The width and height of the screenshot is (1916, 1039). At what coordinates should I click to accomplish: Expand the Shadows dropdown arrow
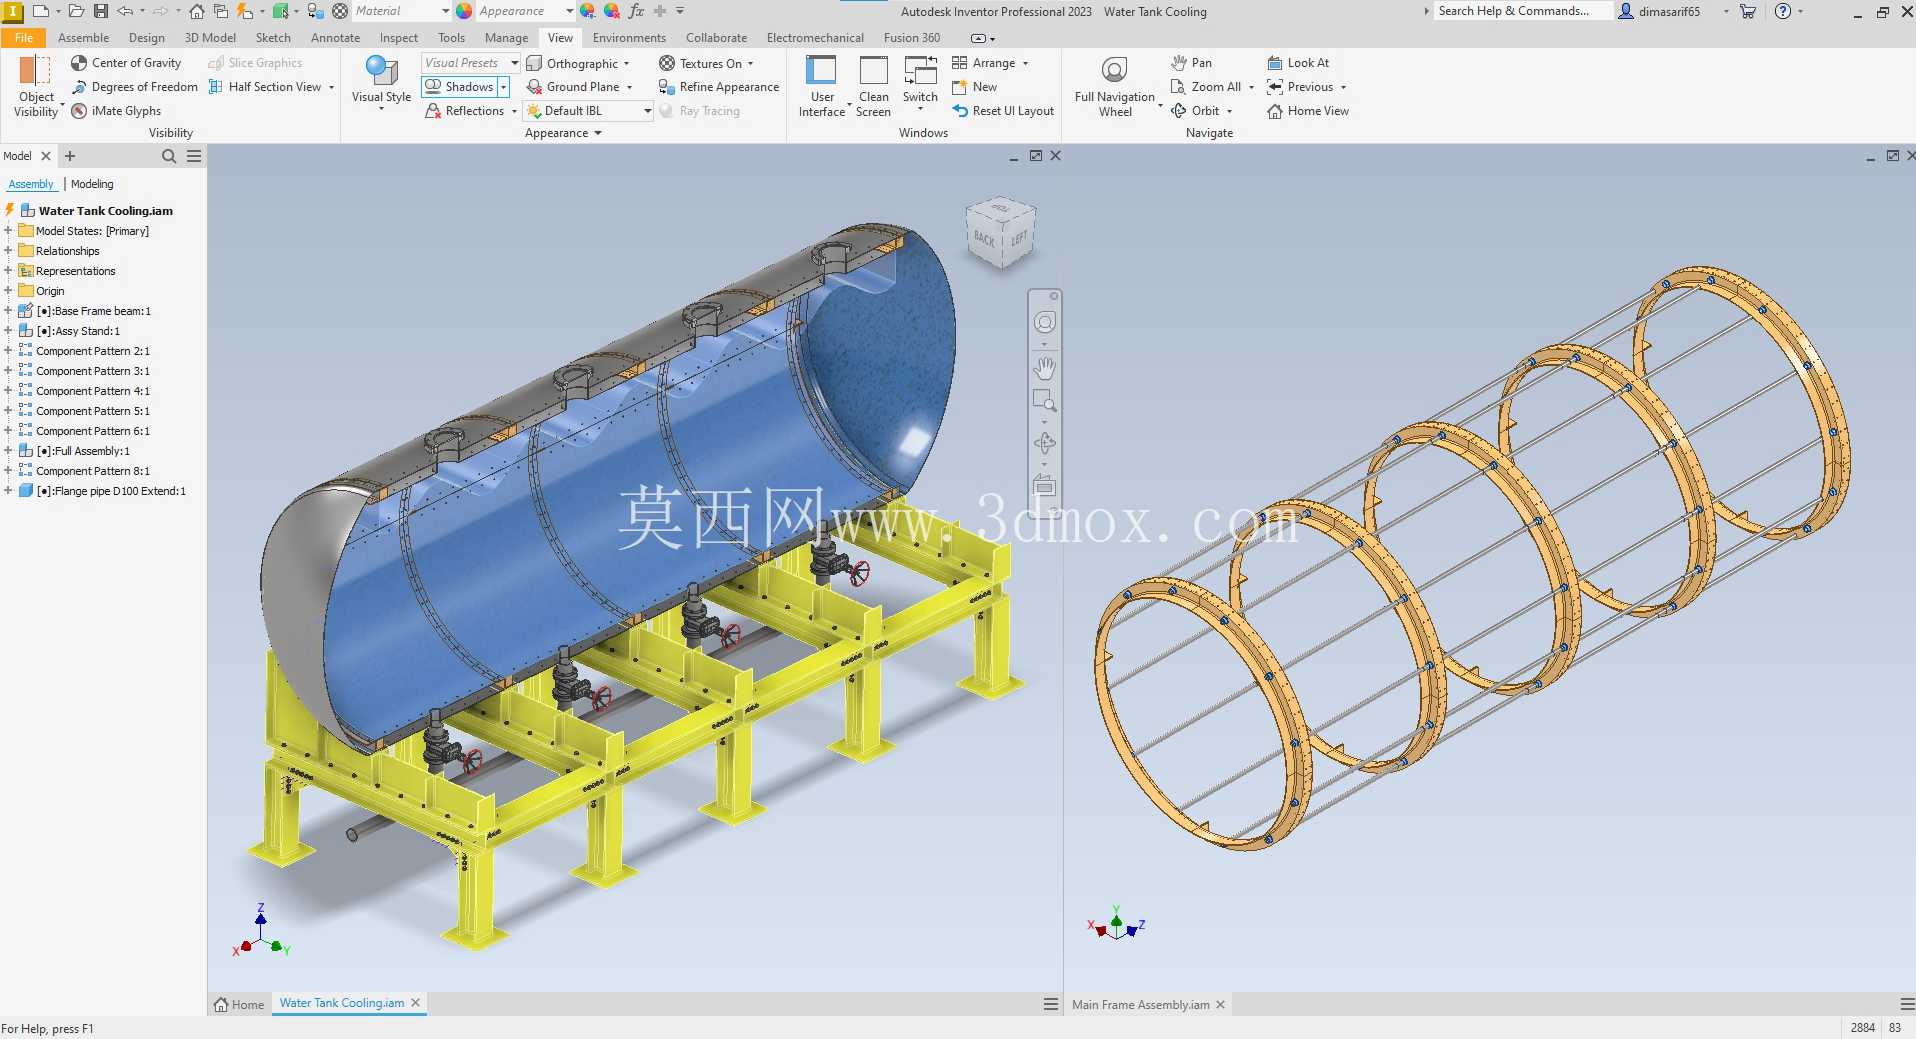(x=503, y=87)
